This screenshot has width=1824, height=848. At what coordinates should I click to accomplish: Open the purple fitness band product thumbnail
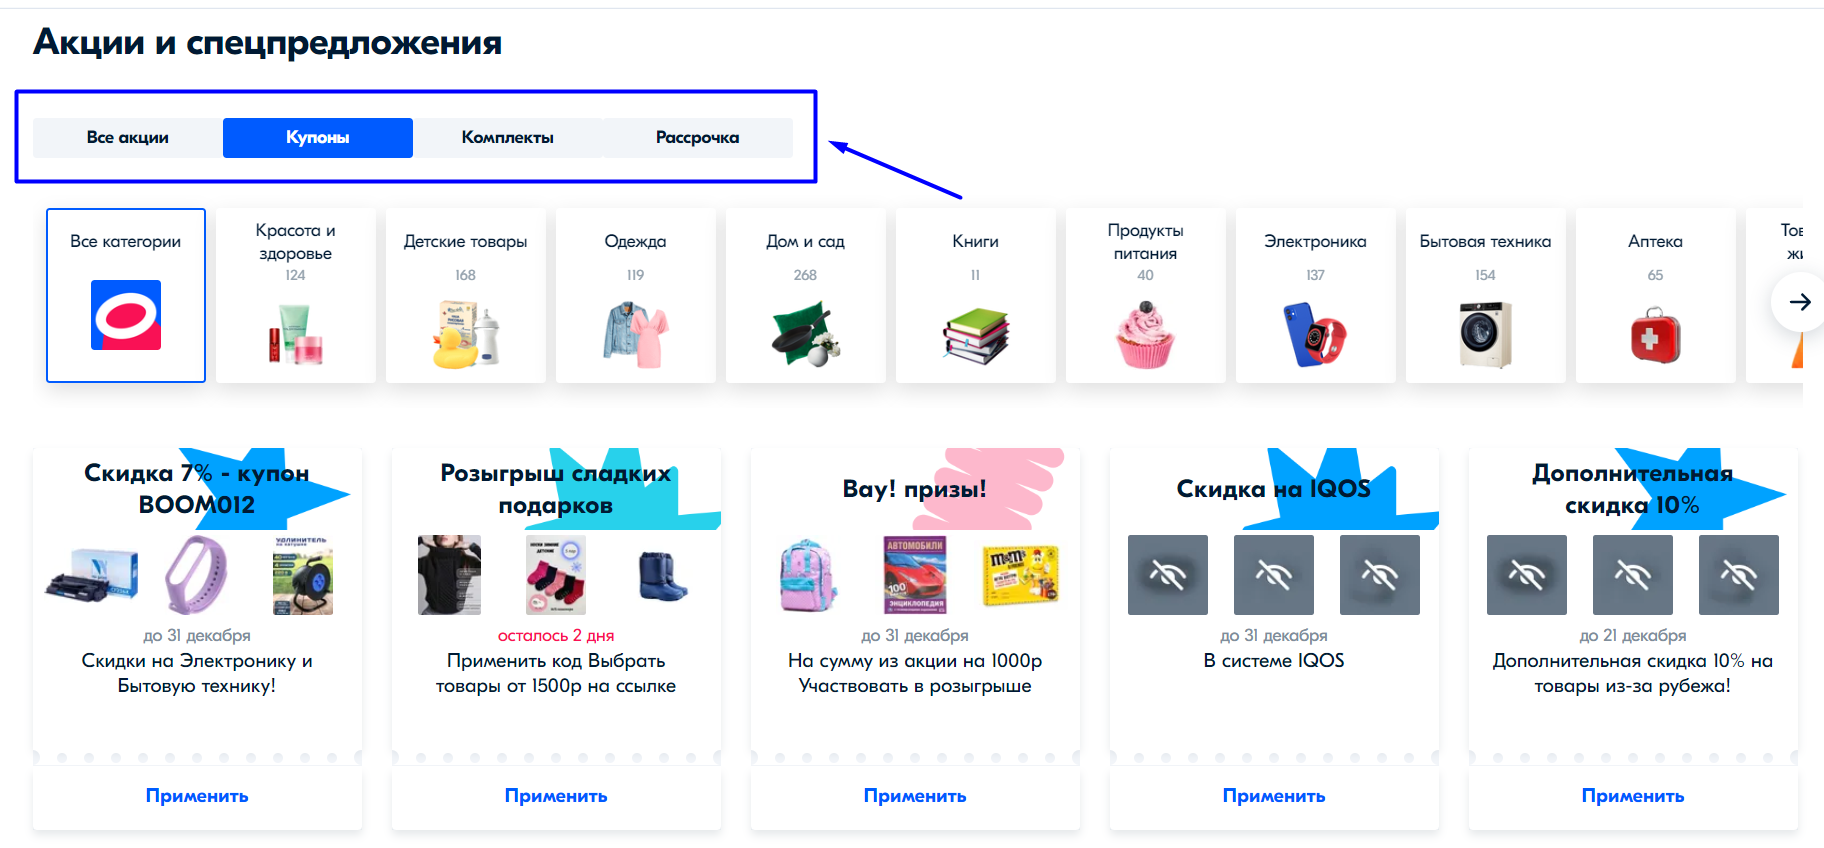[197, 575]
